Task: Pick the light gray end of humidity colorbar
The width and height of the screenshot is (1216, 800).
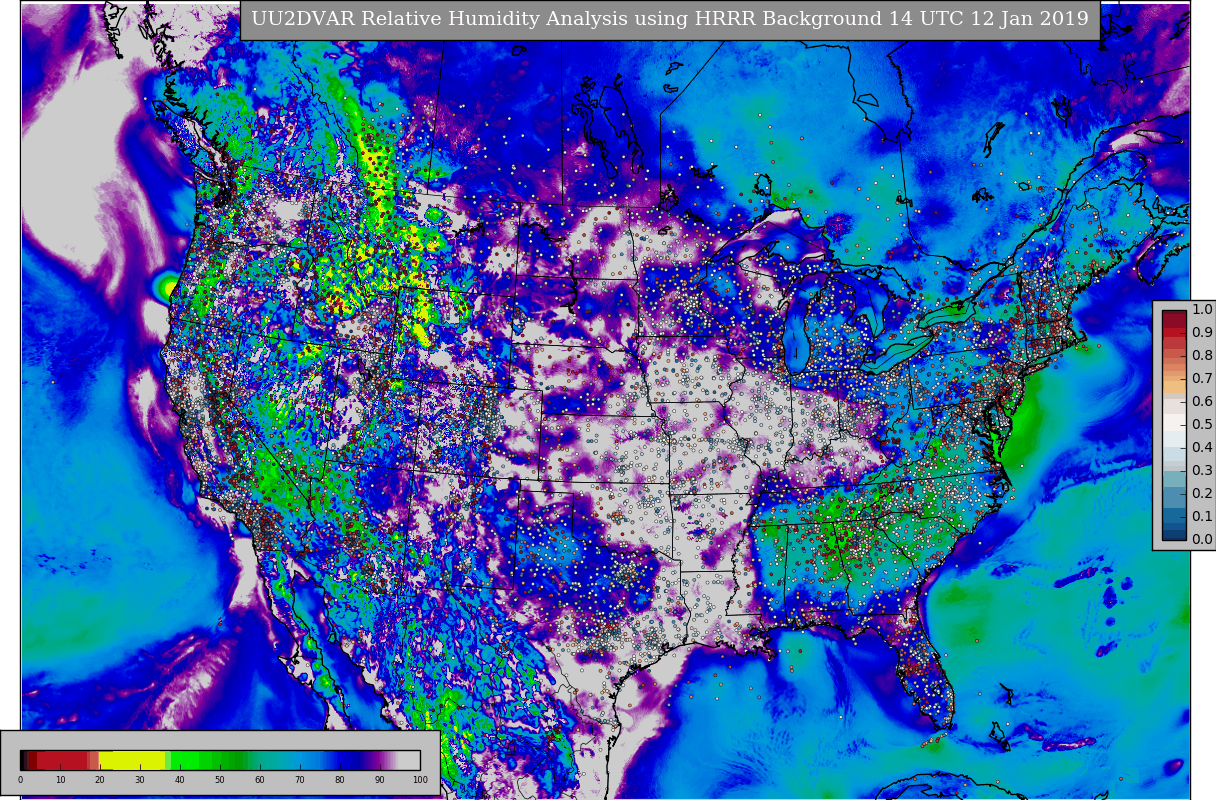Action: tap(410, 760)
